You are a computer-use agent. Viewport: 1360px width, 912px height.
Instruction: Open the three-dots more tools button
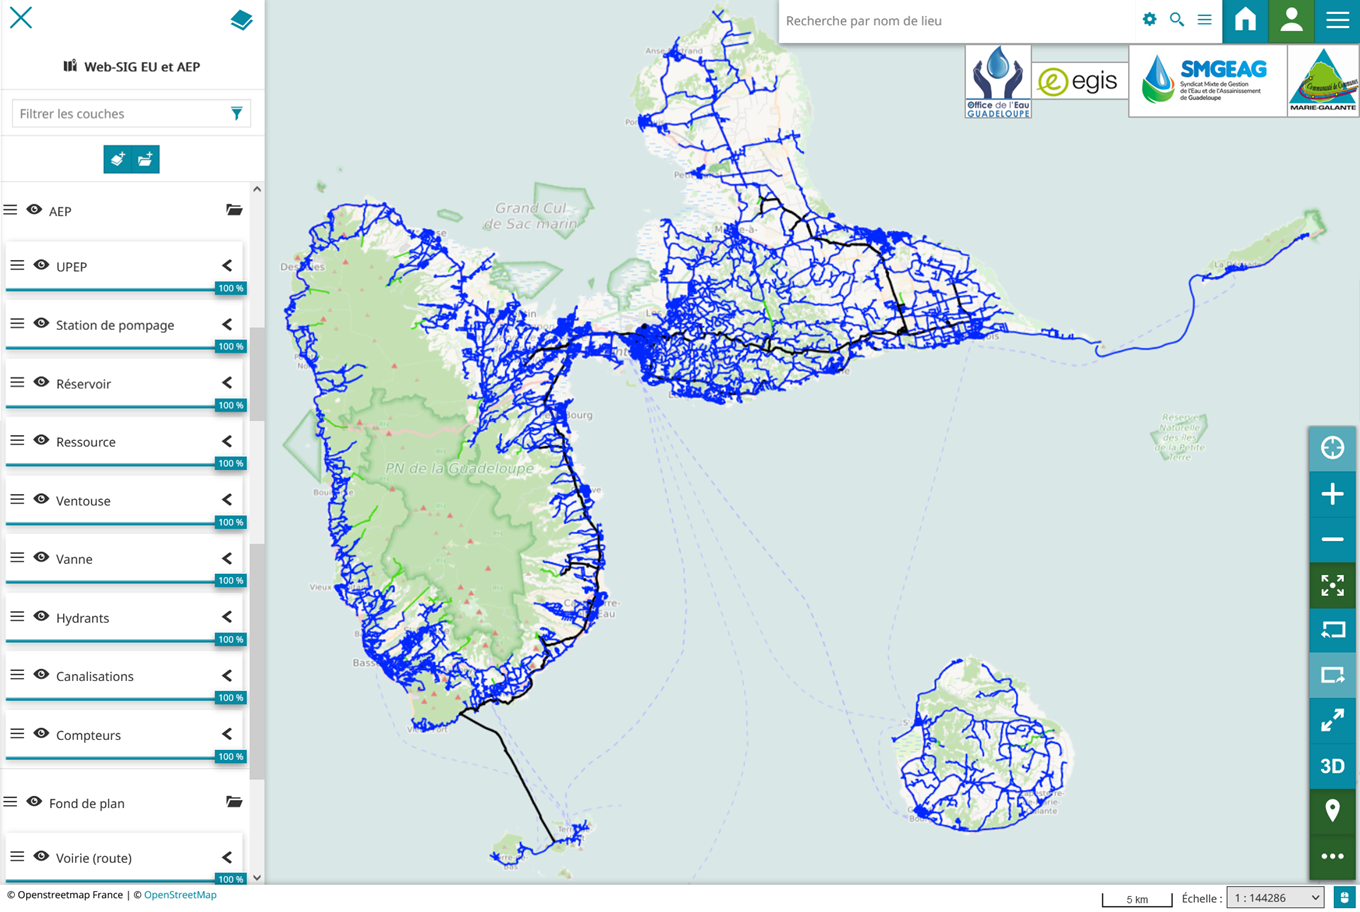tap(1332, 856)
